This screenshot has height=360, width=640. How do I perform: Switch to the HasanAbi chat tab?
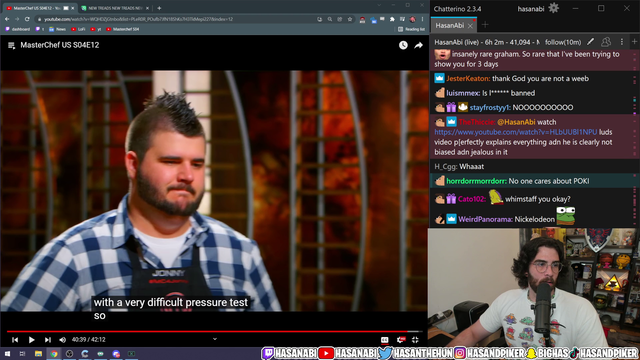(449, 25)
